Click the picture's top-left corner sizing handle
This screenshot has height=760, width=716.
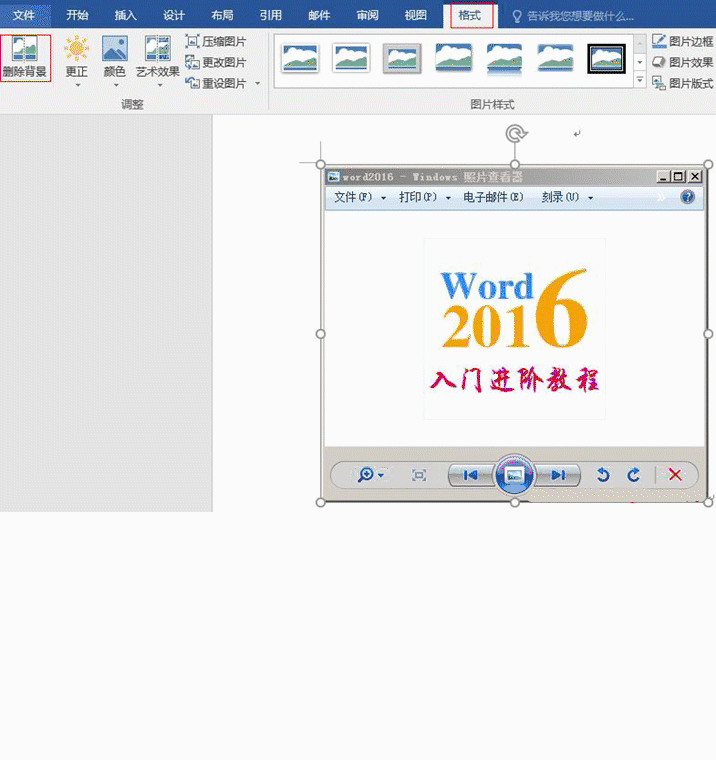[320, 165]
